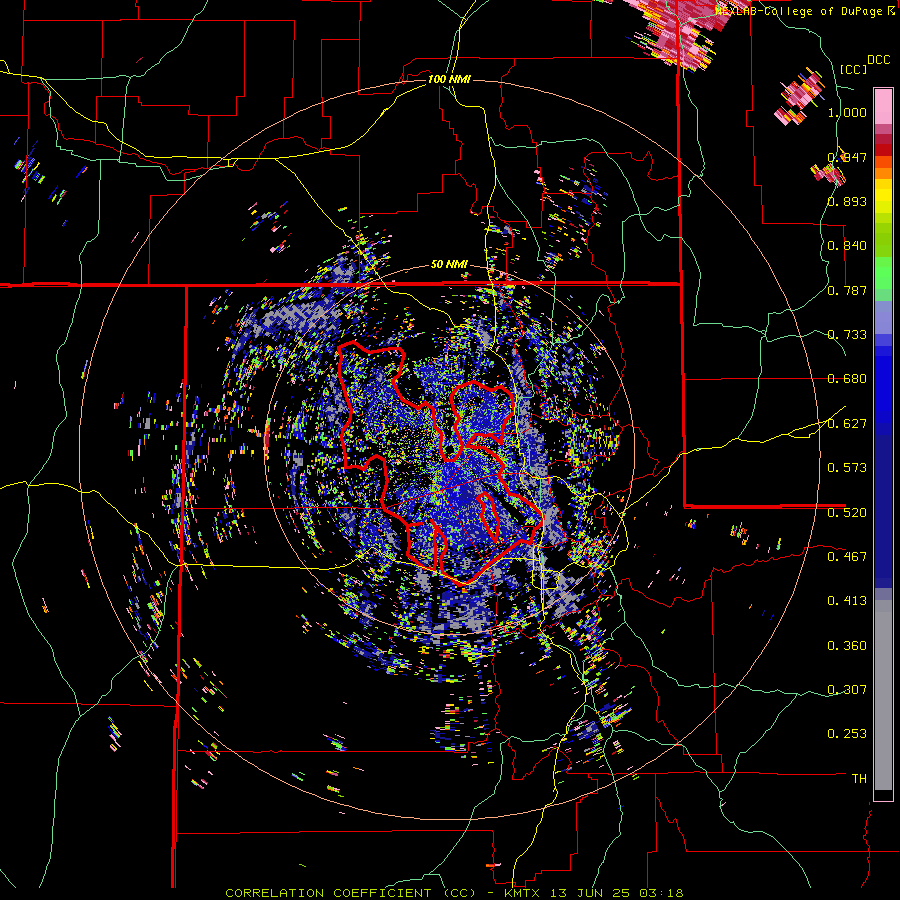Click the 0.893 legend value
The height and width of the screenshot is (900, 900).
(x=847, y=201)
